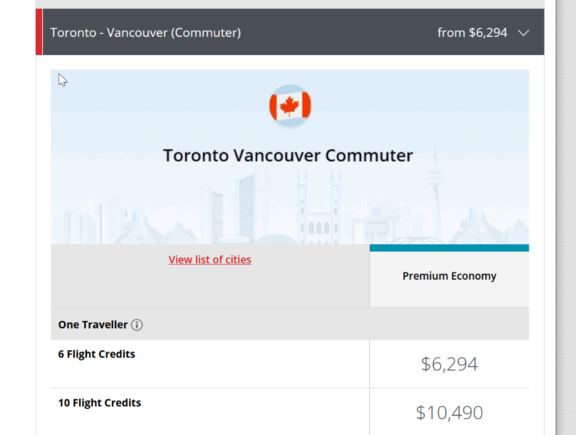This screenshot has width=576, height=435.
Task: Click the 6 Flight Credits row label
Action: [x=97, y=354]
